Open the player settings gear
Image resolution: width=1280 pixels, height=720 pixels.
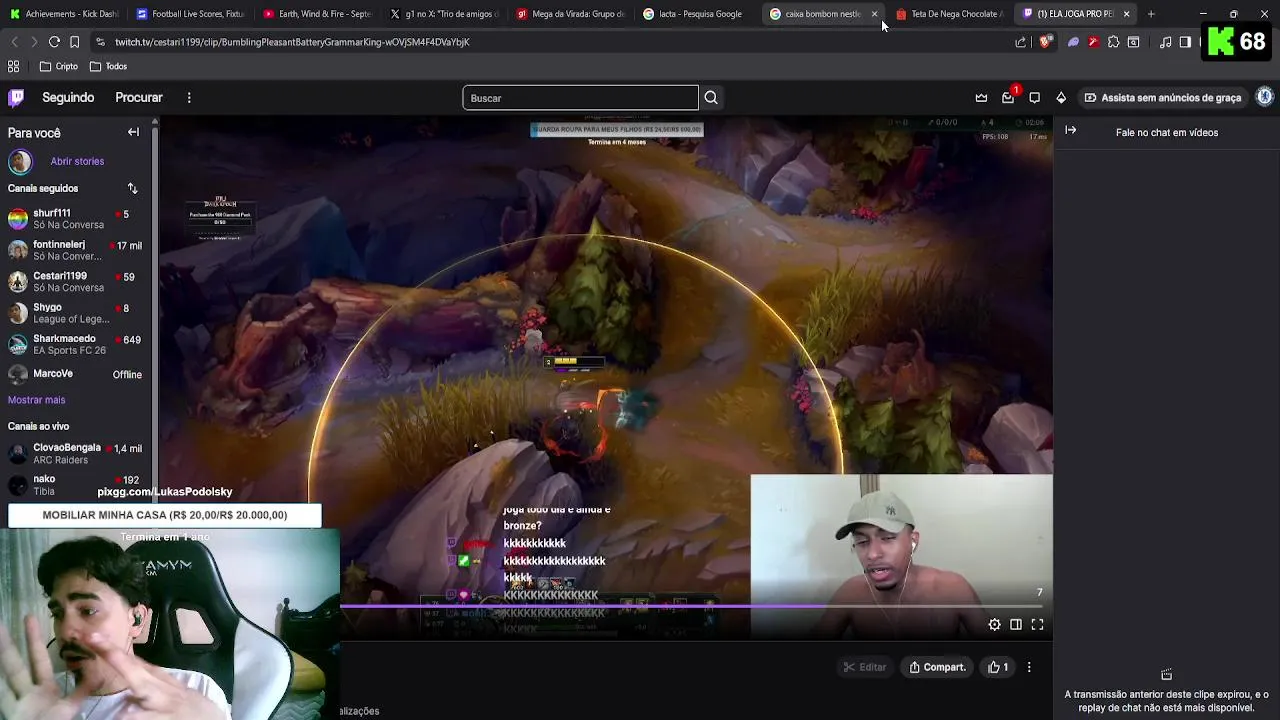(x=994, y=624)
